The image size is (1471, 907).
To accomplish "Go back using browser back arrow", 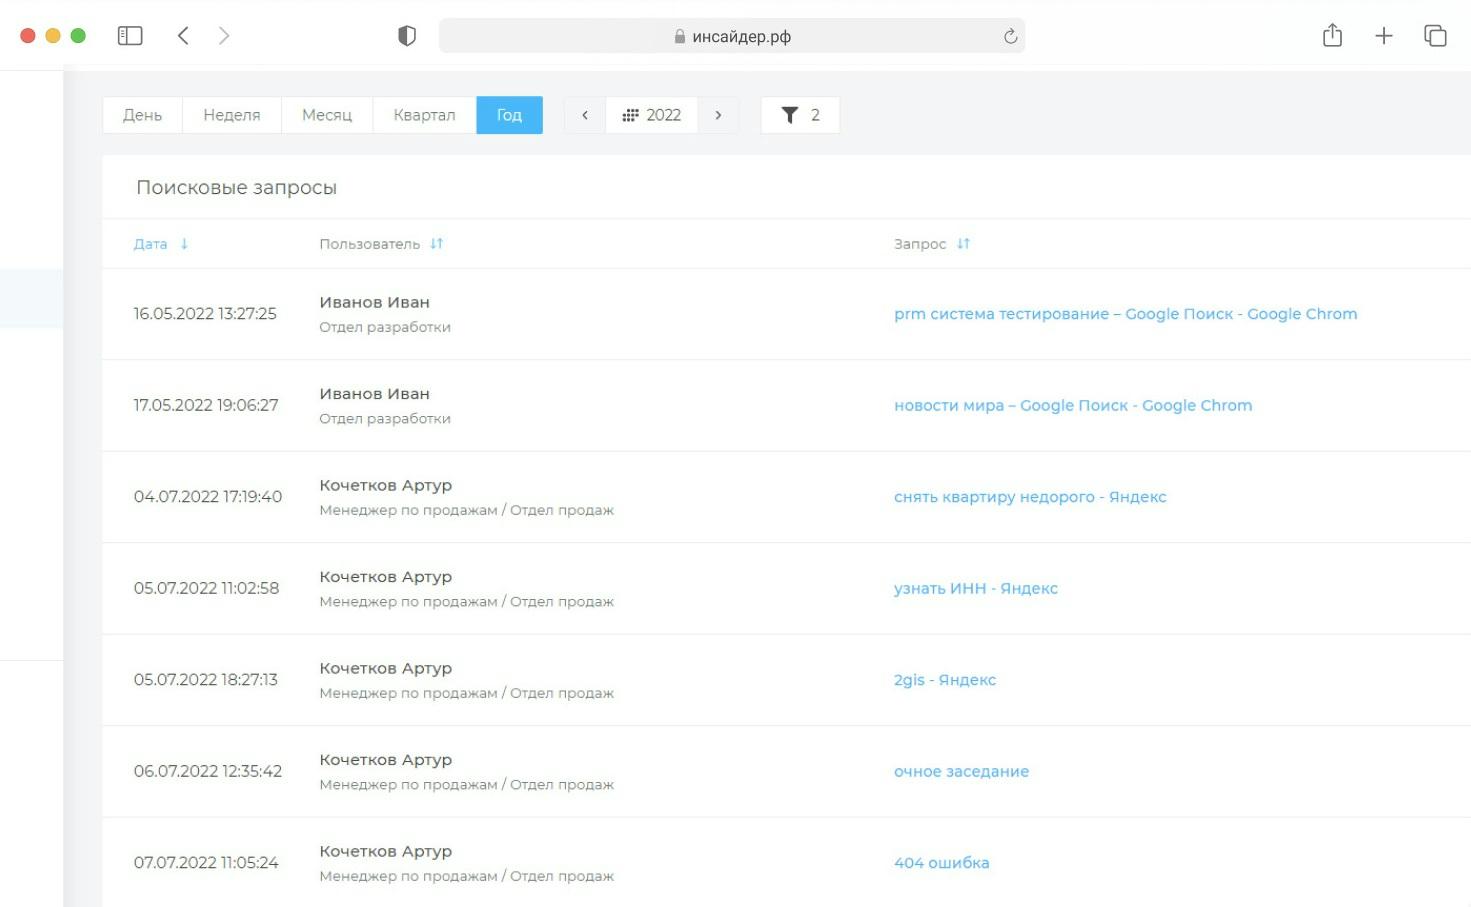I will click(x=183, y=36).
